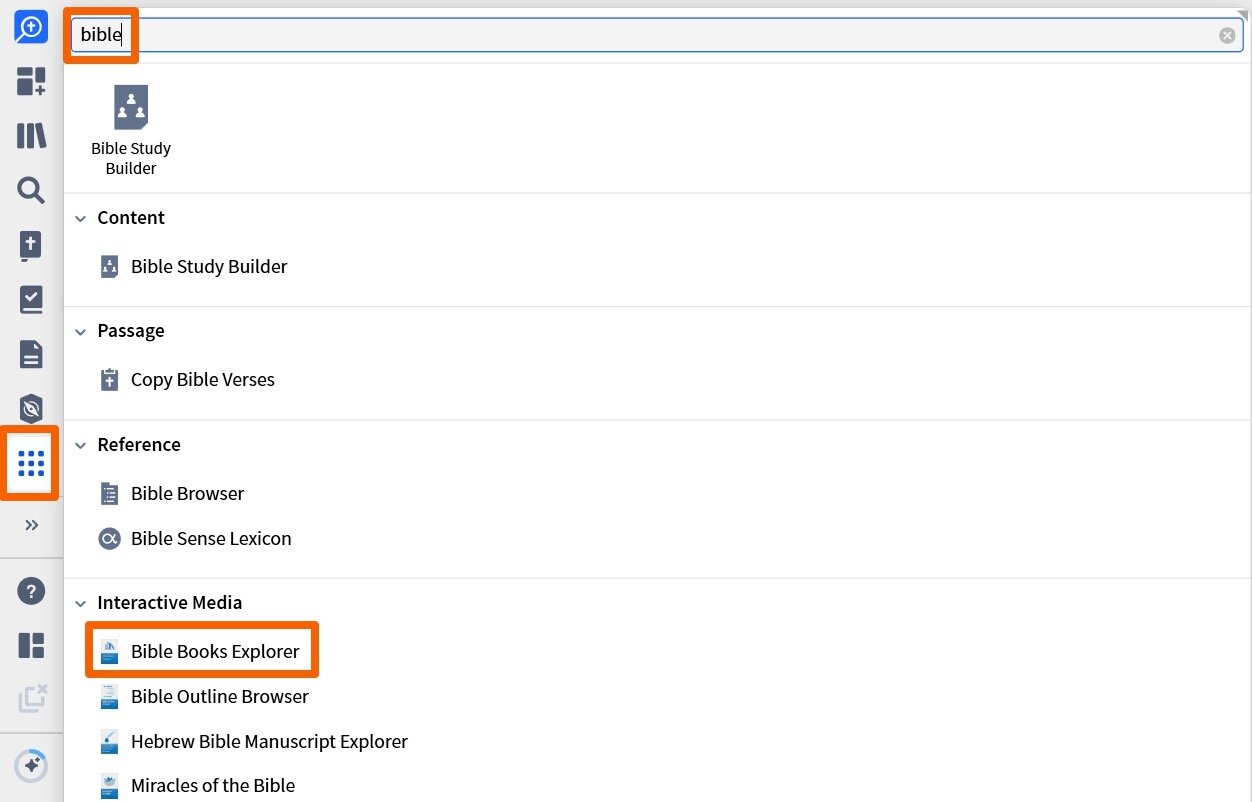Open the Logos home icon atop sidebar
Screen dimensions: 1252x802
pos(31,27)
